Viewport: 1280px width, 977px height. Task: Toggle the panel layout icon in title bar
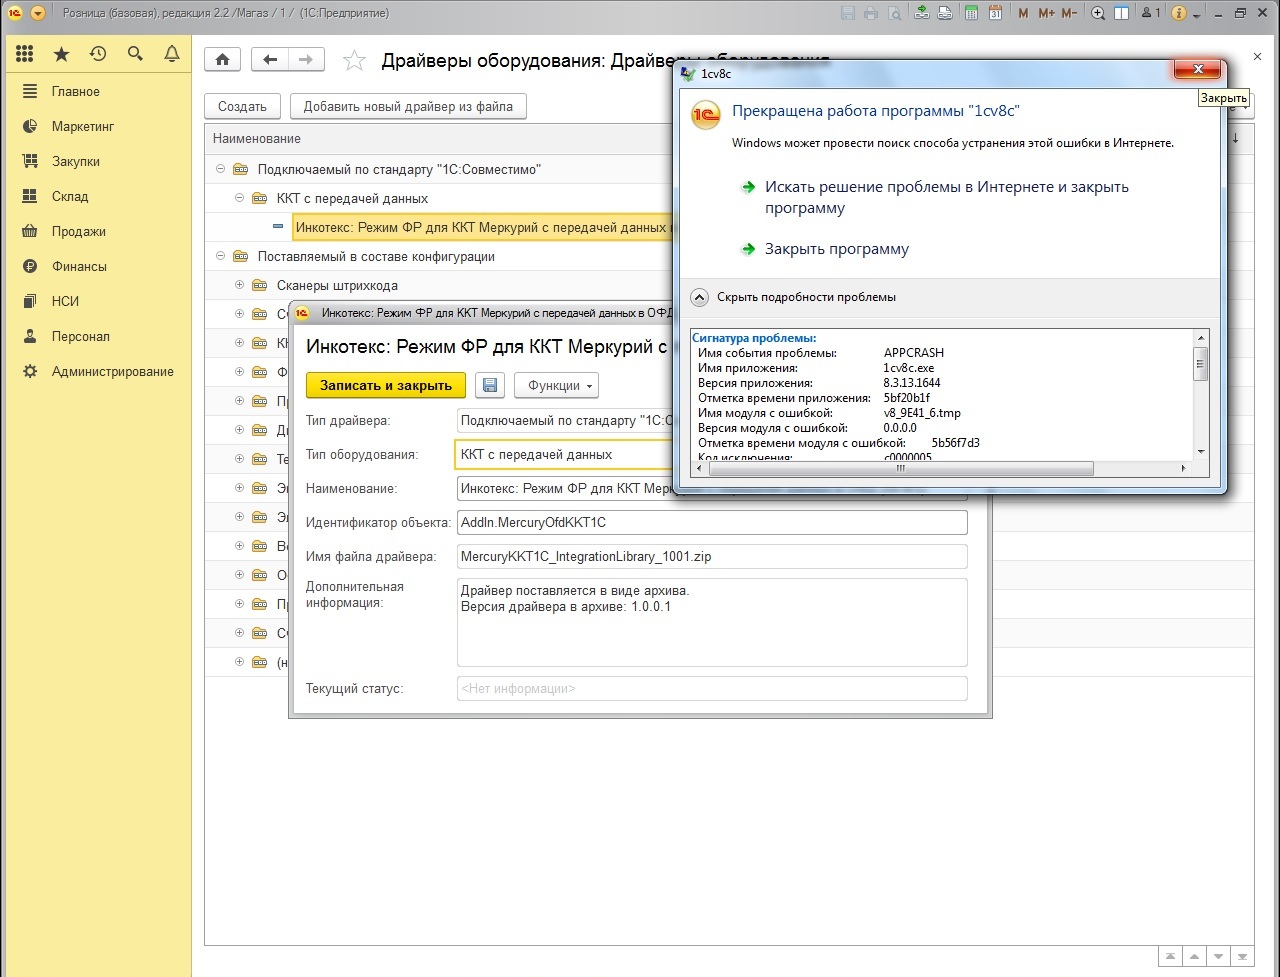1122,13
